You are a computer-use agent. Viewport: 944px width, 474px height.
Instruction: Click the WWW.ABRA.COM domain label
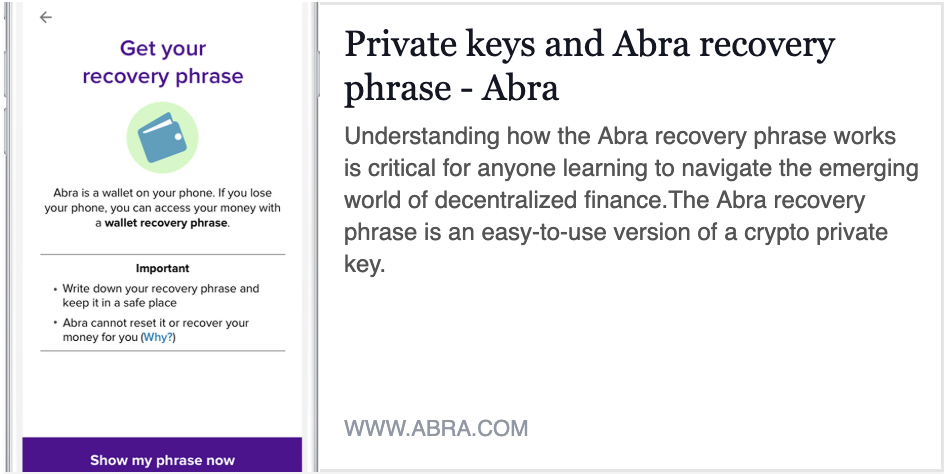(x=436, y=428)
